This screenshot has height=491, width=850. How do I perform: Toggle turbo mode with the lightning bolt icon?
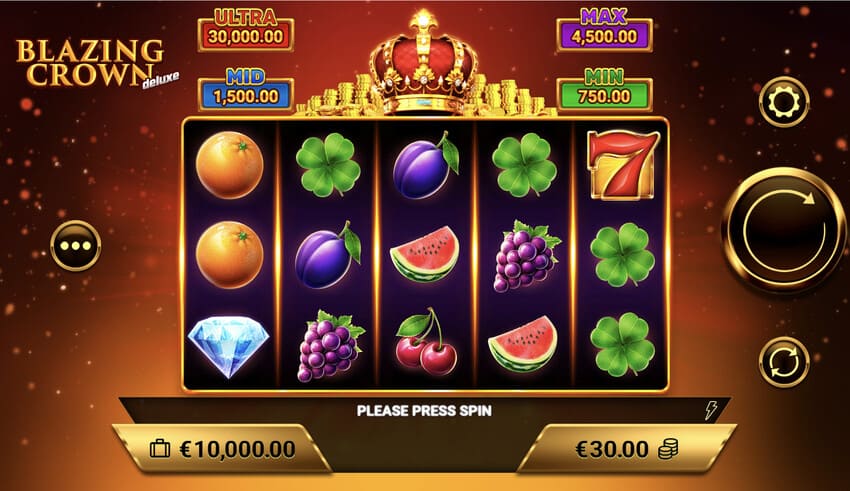(711, 411)
